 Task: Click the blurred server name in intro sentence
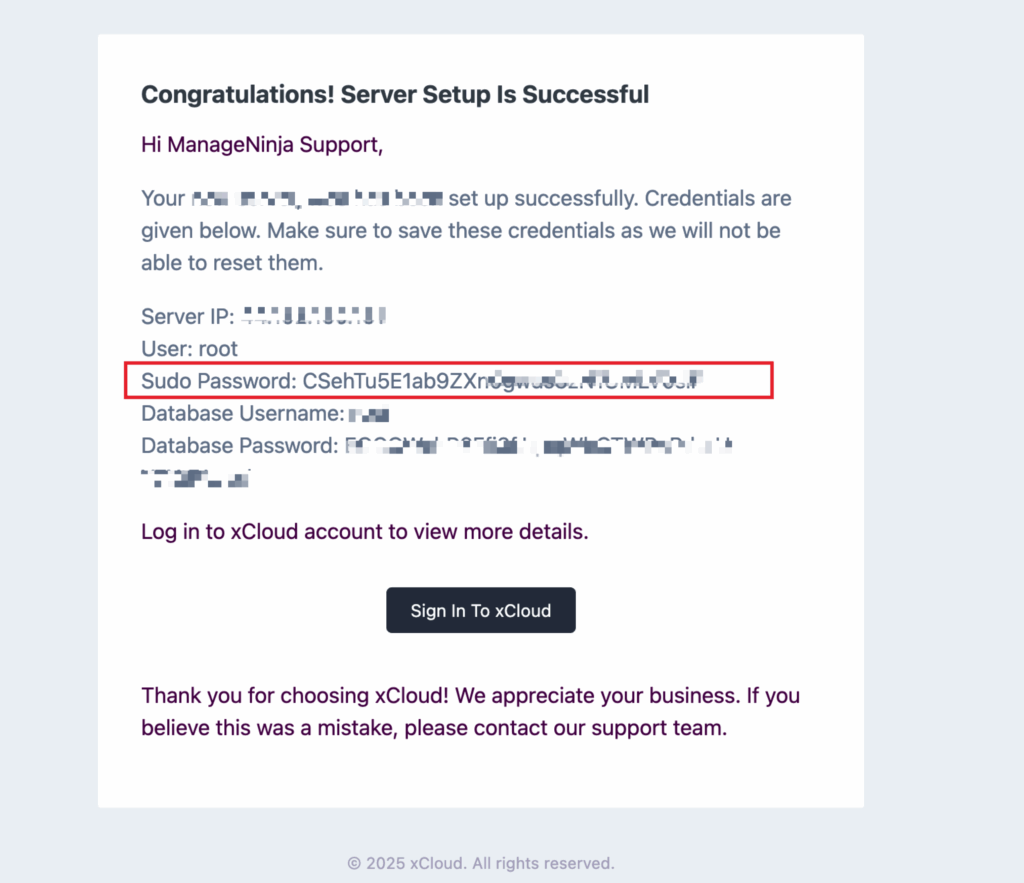click(x=317, y=199)
